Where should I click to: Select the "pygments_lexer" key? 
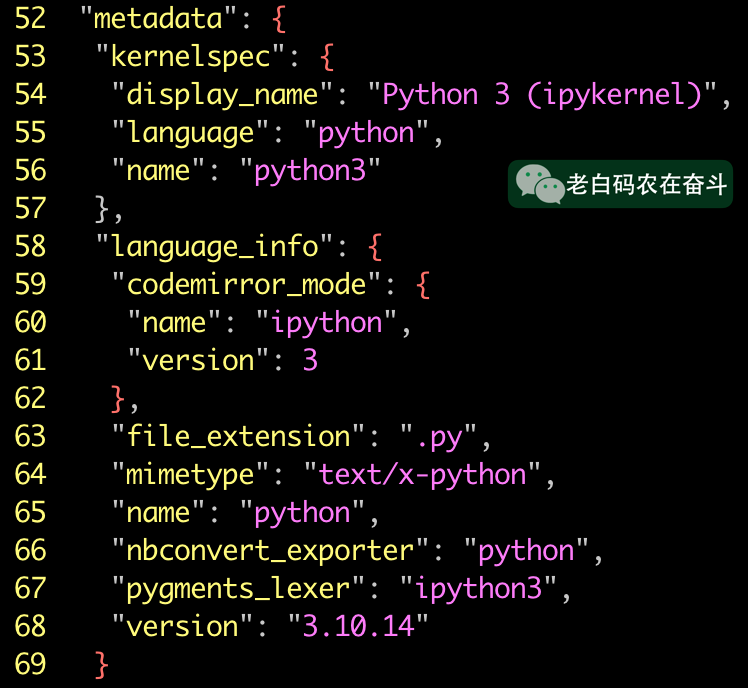pos(238,589)
